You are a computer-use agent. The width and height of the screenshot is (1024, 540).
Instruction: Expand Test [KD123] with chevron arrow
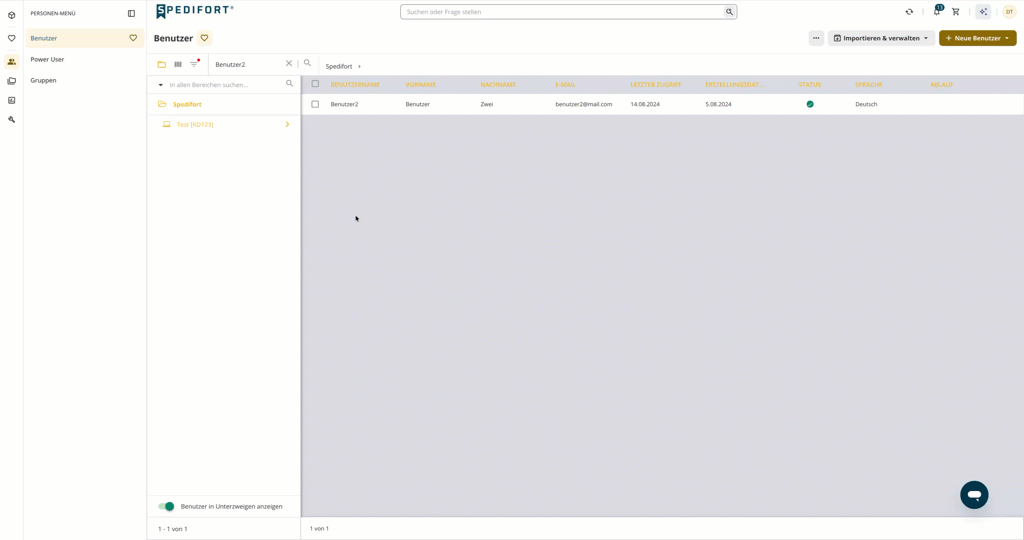click(x=287, y=124)
